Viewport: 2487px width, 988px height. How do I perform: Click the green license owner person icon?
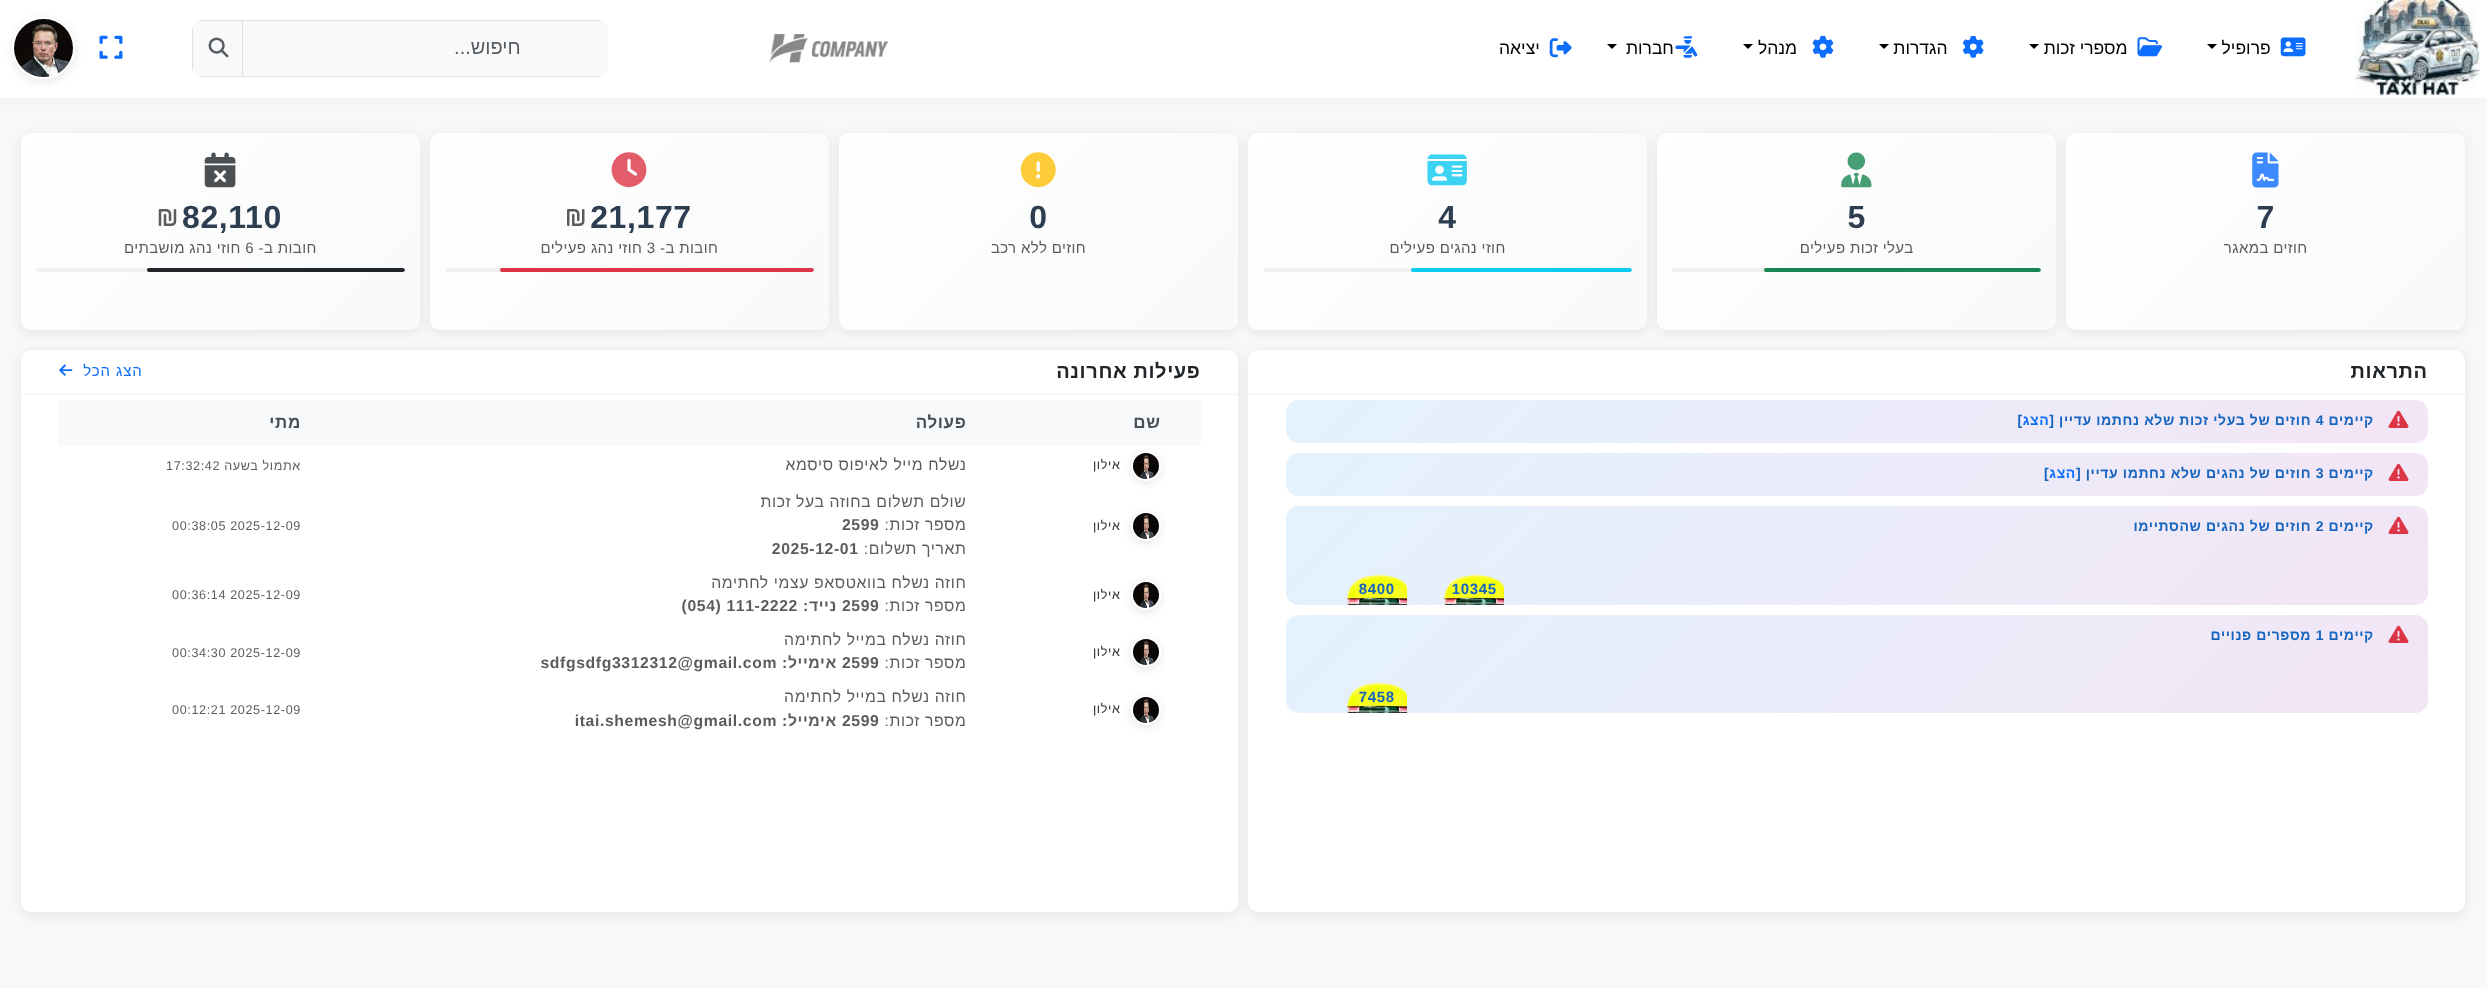tap(1856, 170)
